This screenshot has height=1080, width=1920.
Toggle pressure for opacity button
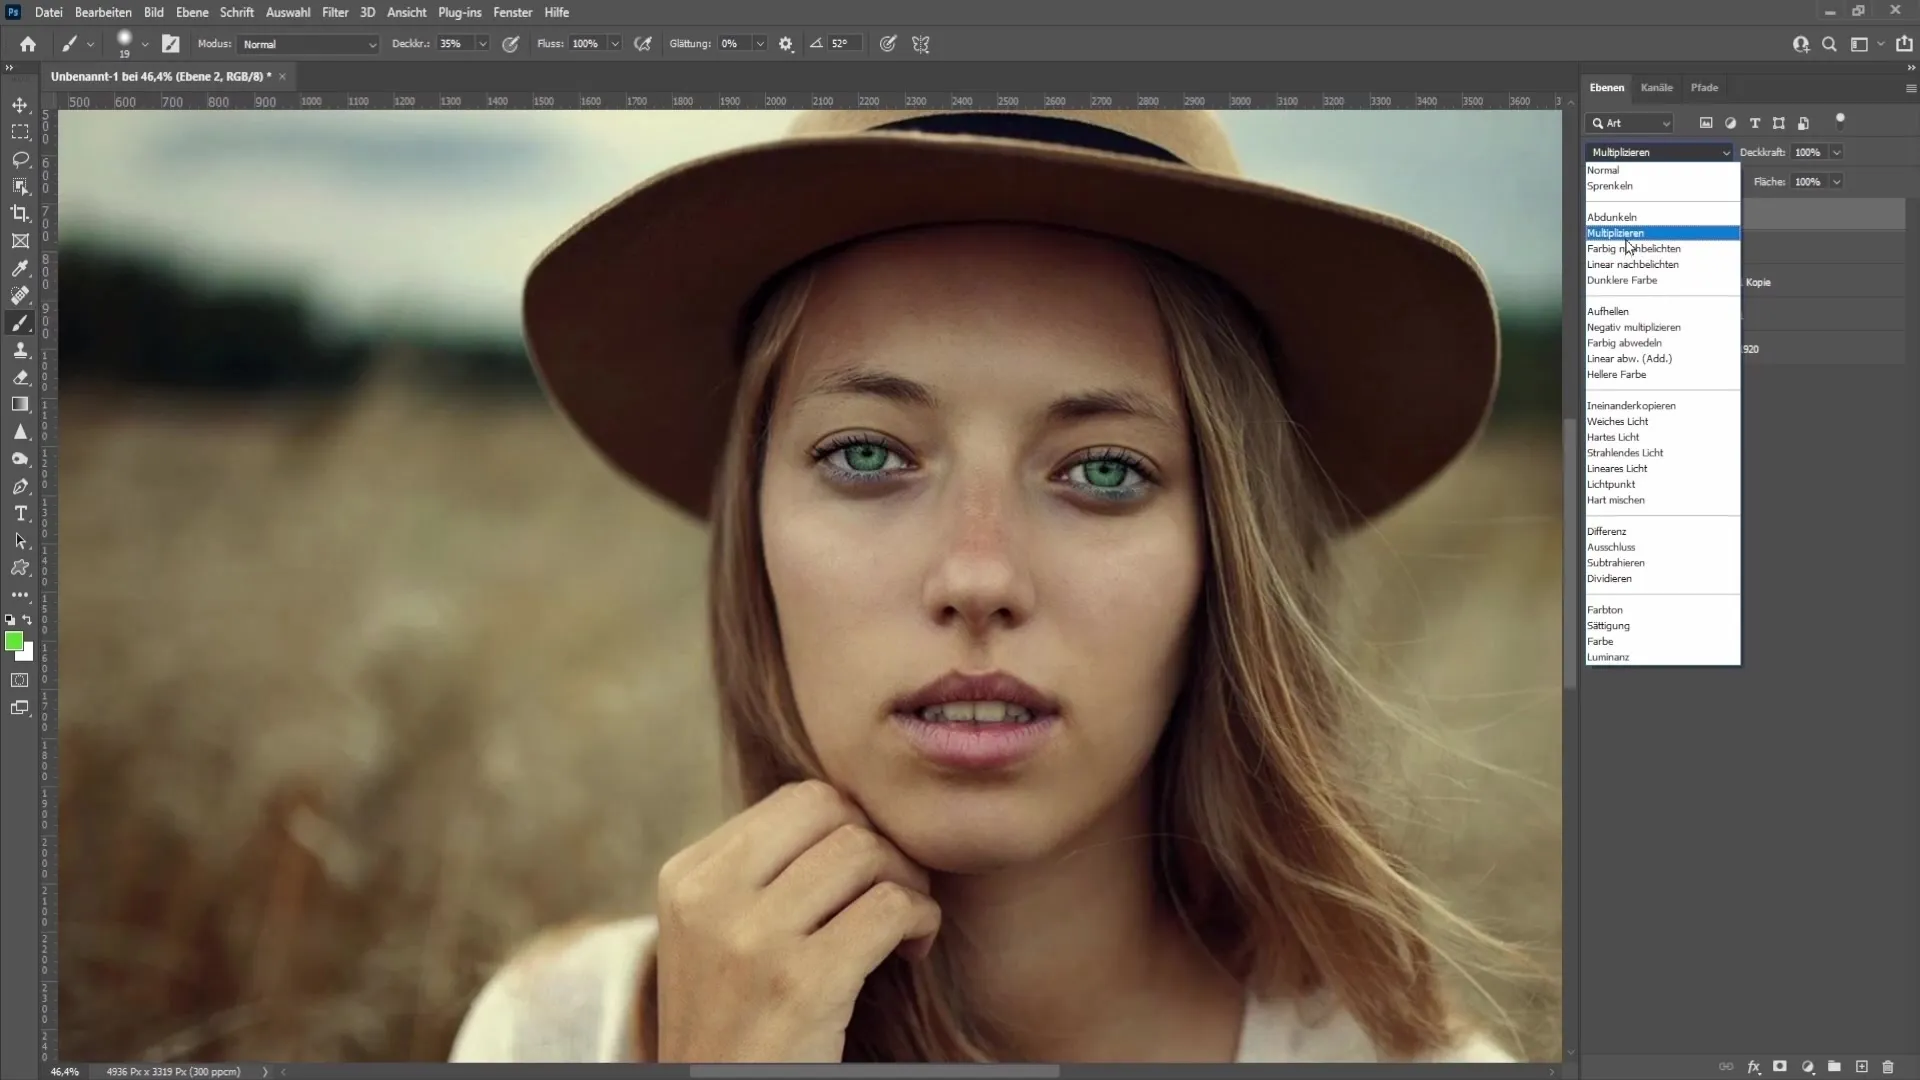coord(511,44)
